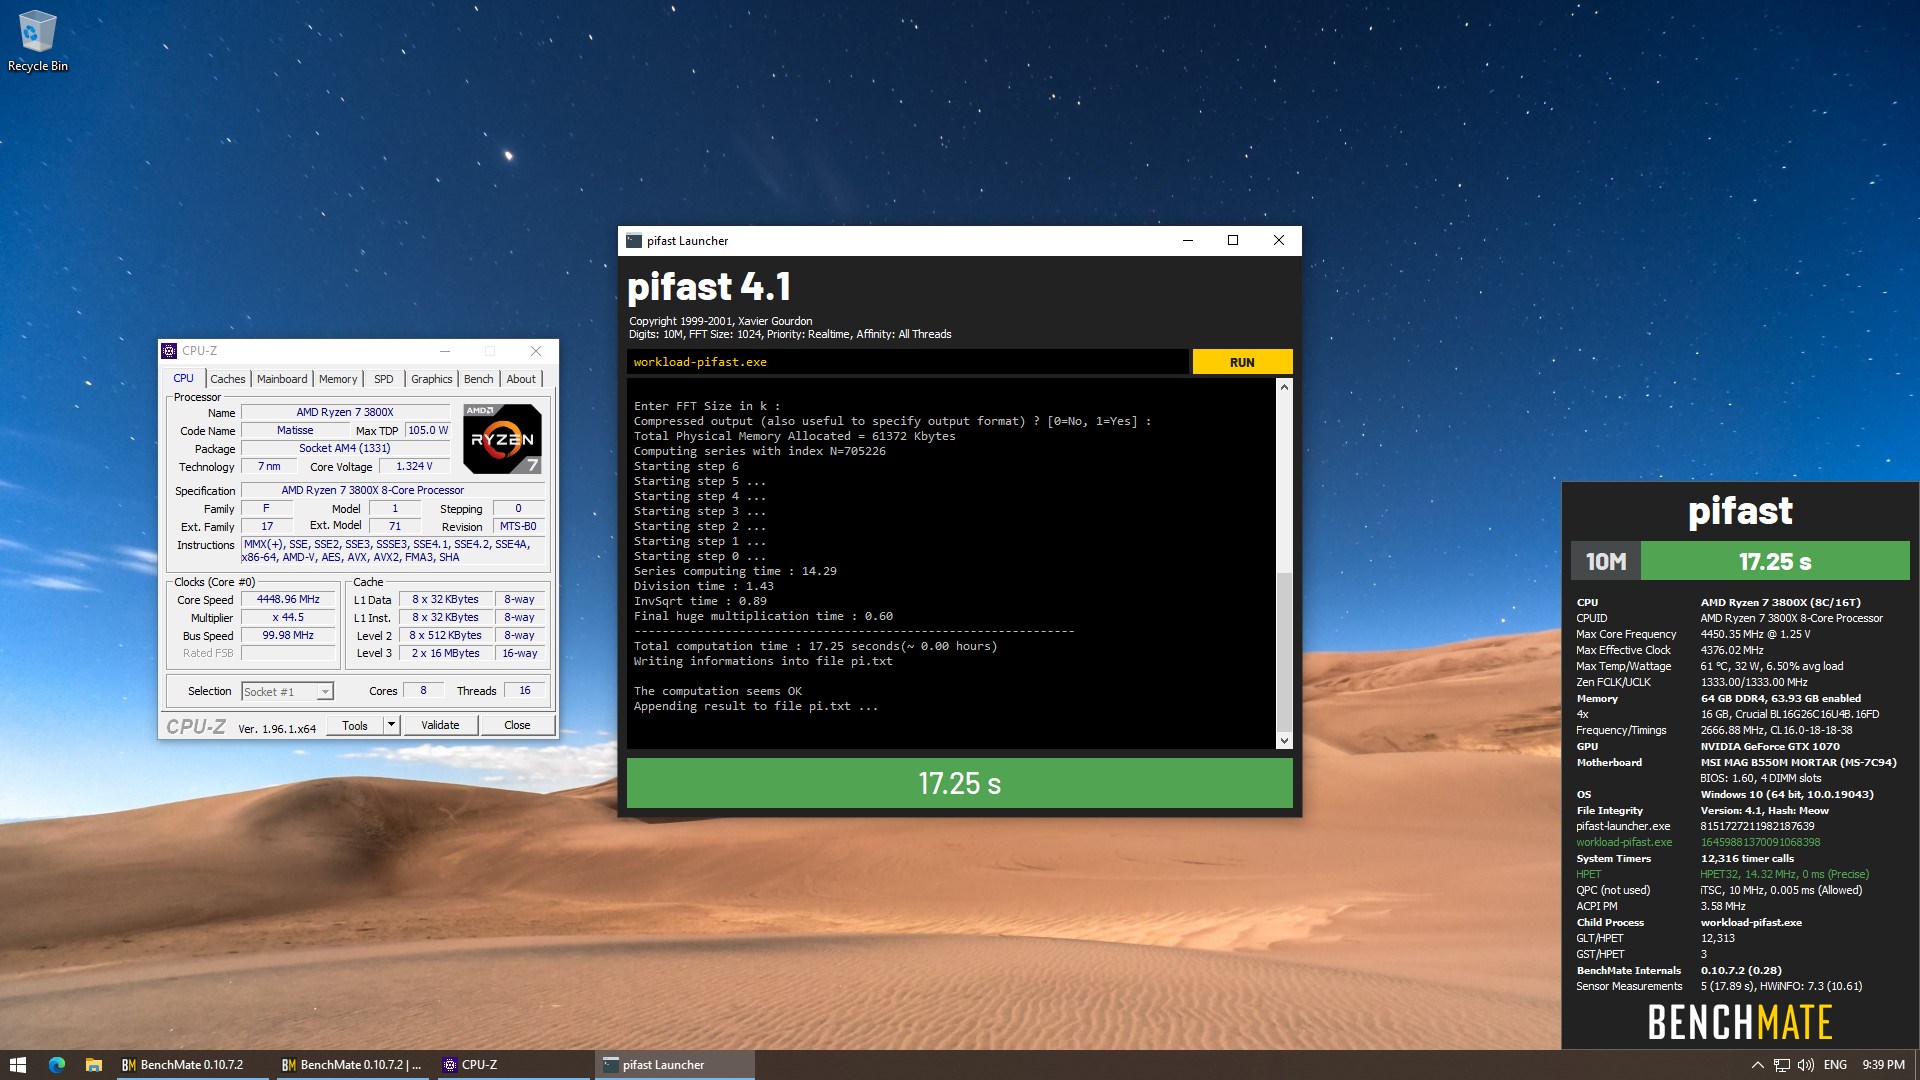Viewport: 1920px width, 1080px height.
Task: Click the Ryzen 7 logo in CPU-Z
Action: tap(502, 438)
